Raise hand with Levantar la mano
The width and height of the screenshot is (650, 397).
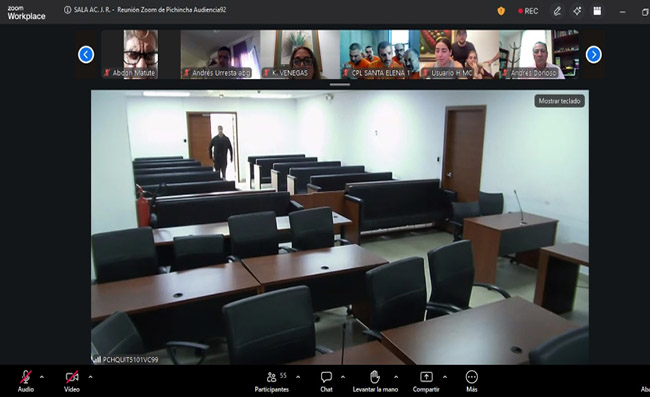coord(375,381)
